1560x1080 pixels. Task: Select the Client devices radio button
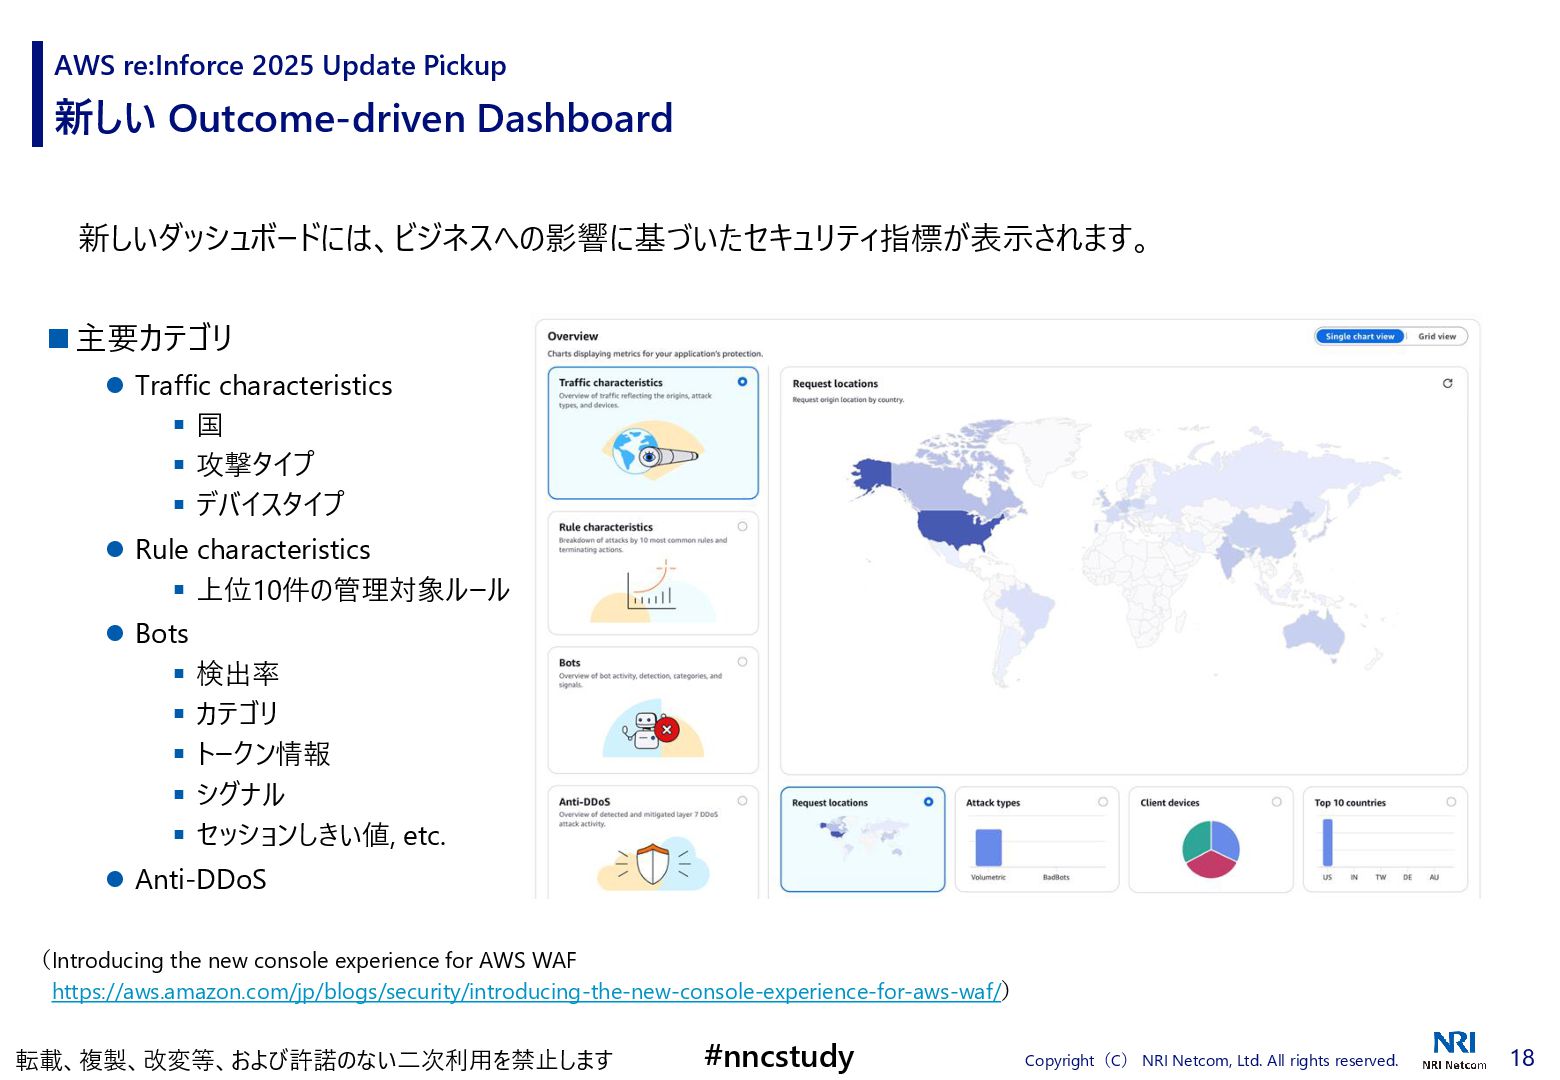coord(1277,802)
